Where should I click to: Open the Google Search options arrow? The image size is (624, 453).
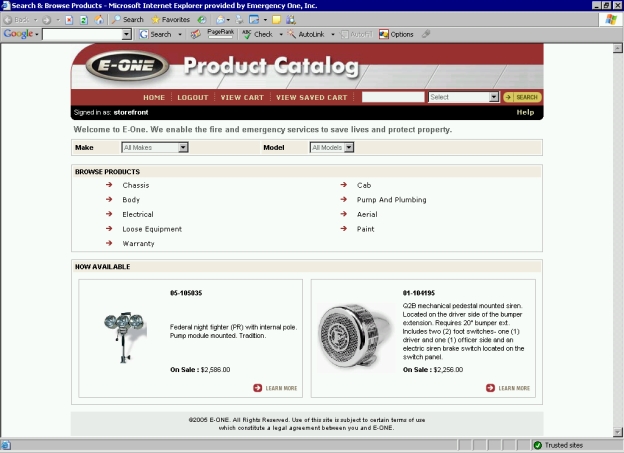click(x=180, y=34)
